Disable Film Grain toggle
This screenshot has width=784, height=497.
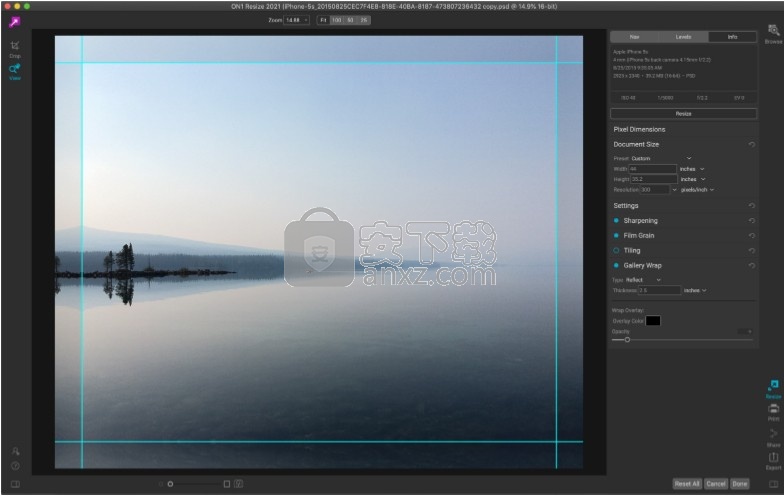coord(616,236)
